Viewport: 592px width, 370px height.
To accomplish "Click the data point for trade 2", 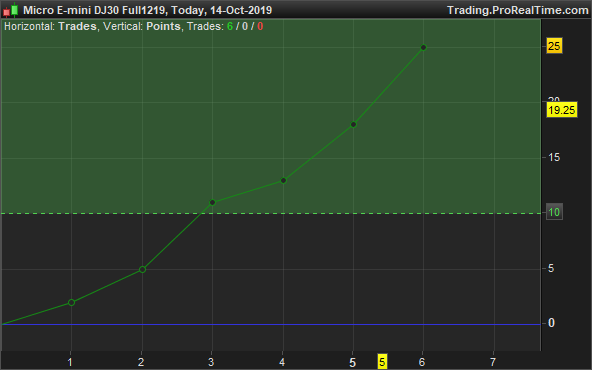I will tap(142, 270).
